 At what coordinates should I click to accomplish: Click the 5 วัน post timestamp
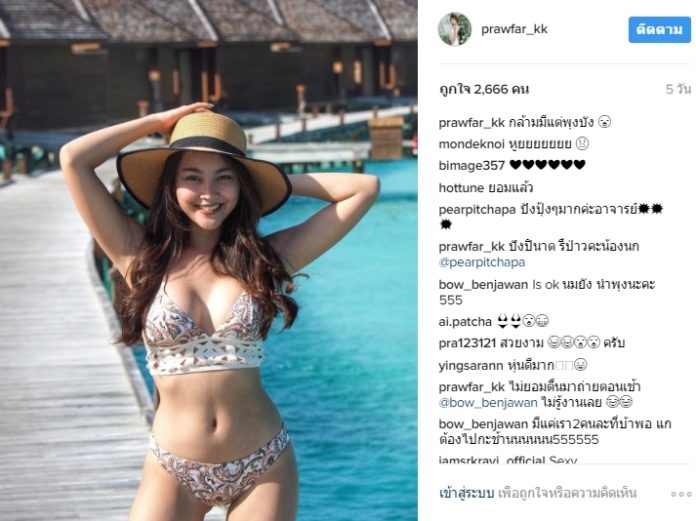tap(678, 89)
